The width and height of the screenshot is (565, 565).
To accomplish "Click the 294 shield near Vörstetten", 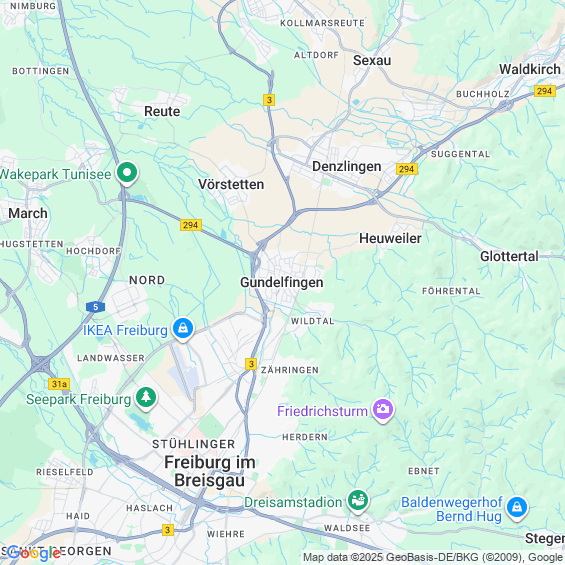I will [191, 225].
